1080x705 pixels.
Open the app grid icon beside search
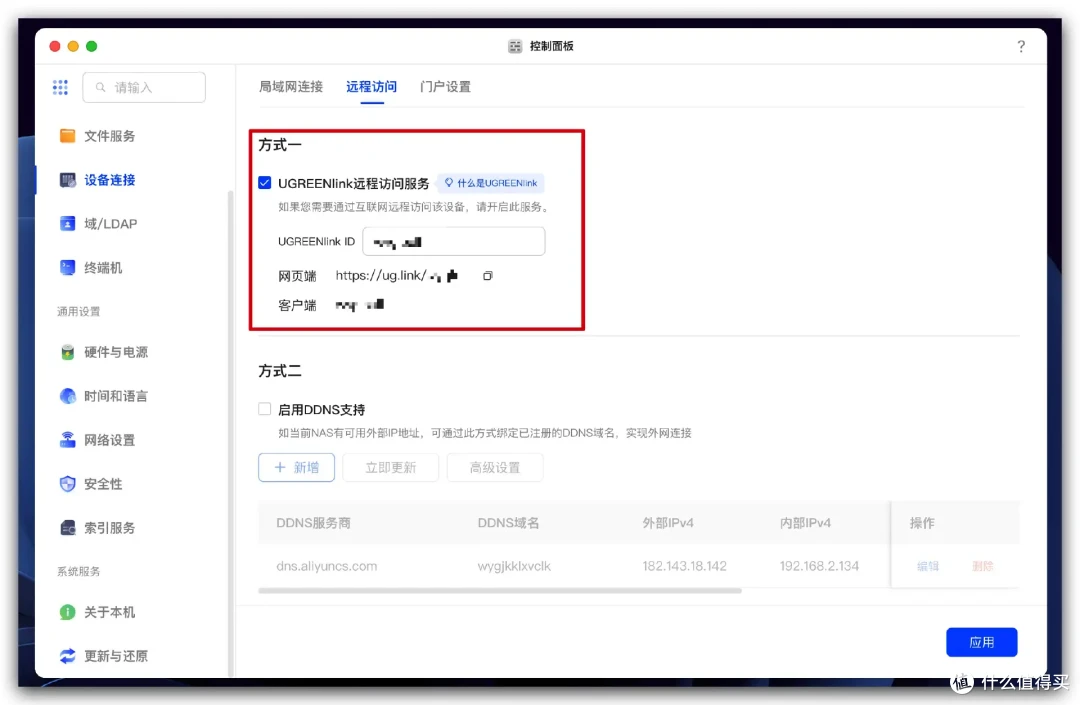click(60, 87)
